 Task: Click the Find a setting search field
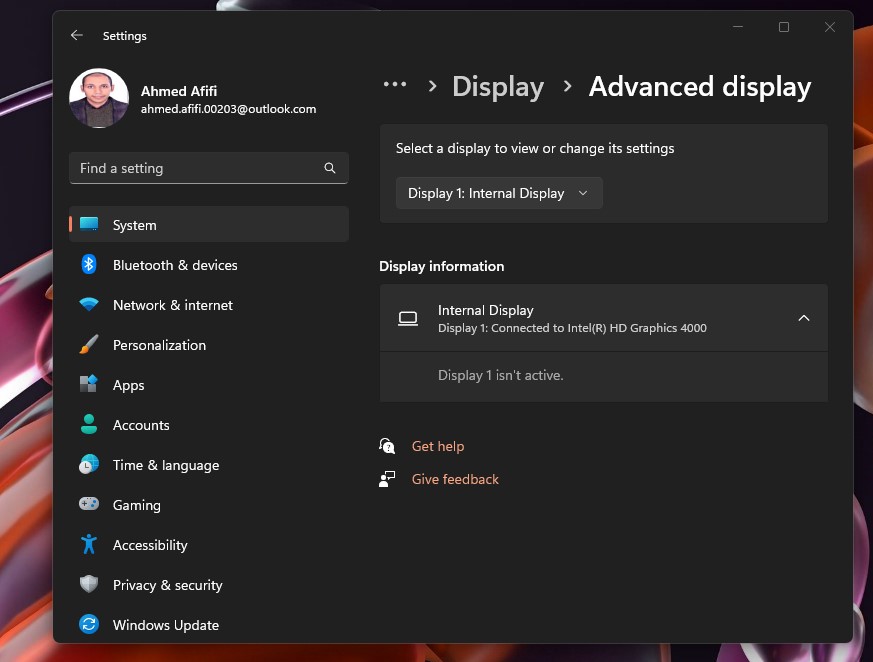tap(198, 168)
